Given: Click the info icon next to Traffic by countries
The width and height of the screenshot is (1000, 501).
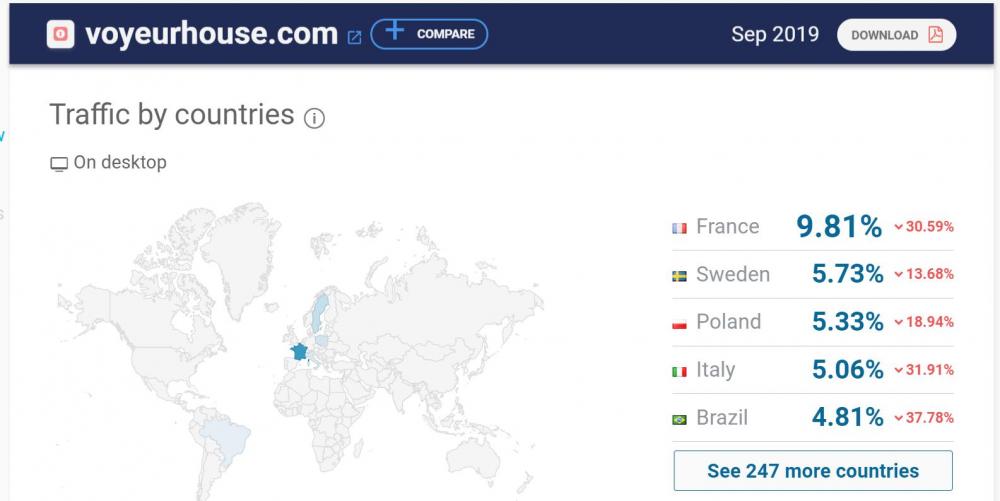Looking at the screenshot, I should [x=314, y=119].
